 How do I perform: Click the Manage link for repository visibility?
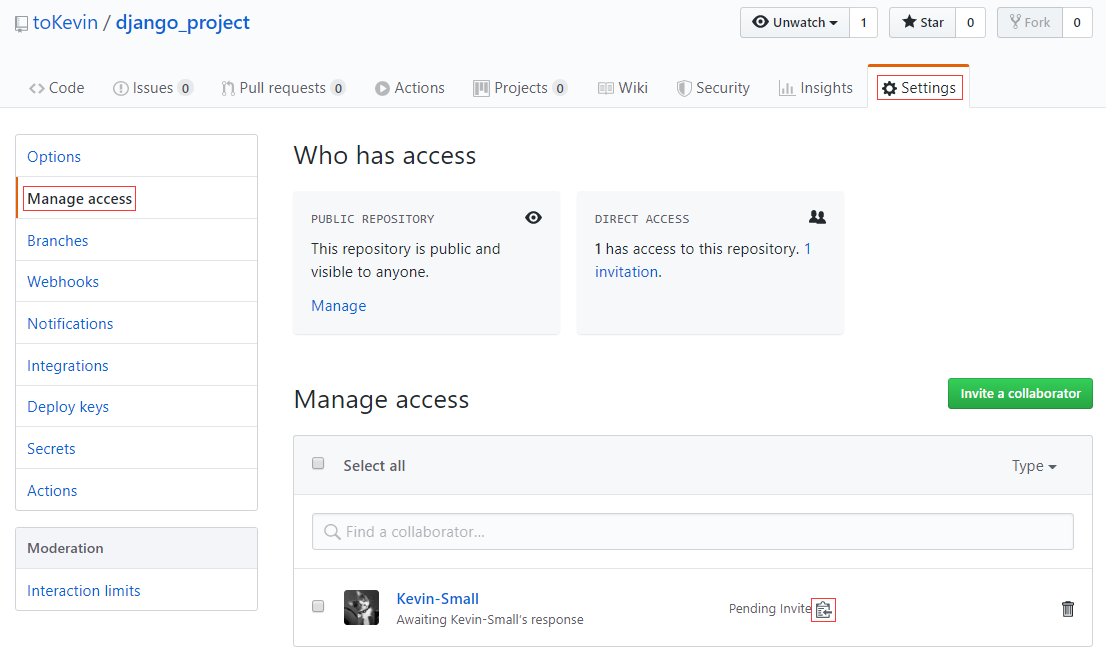pos(339,305)
